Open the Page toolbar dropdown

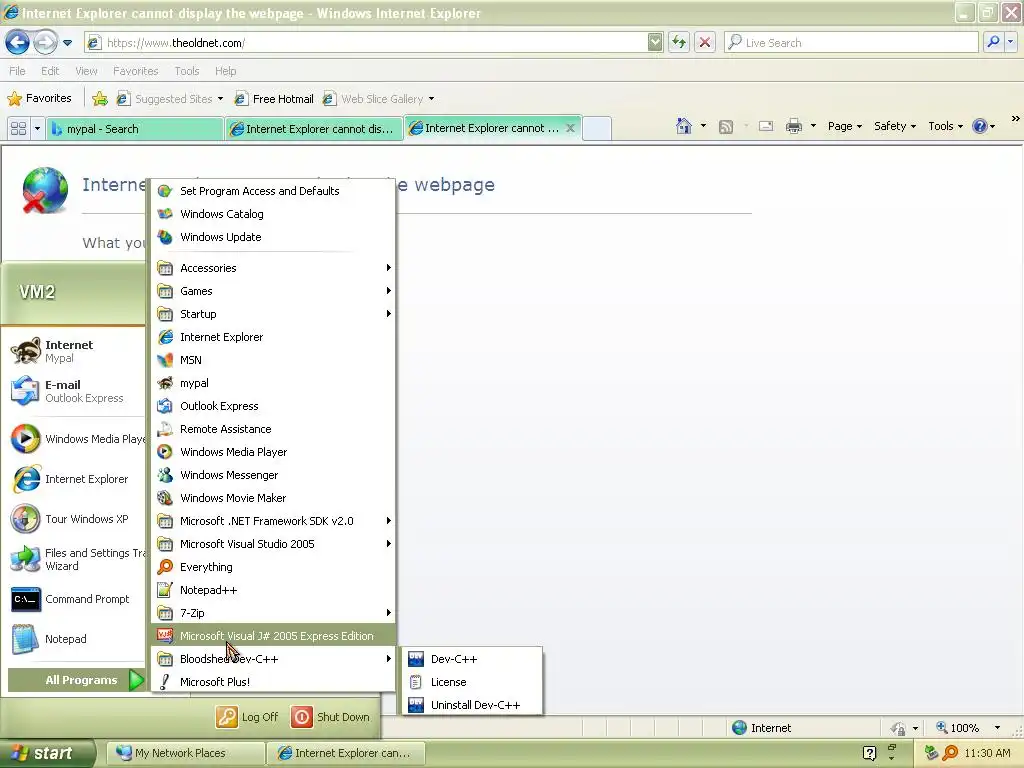click(844, 126)
